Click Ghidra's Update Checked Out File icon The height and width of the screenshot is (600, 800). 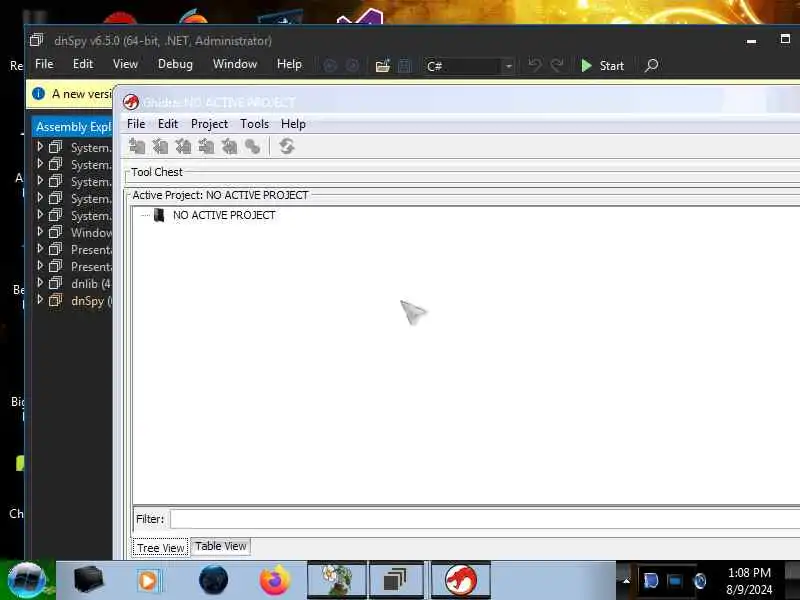coord(183,146)
